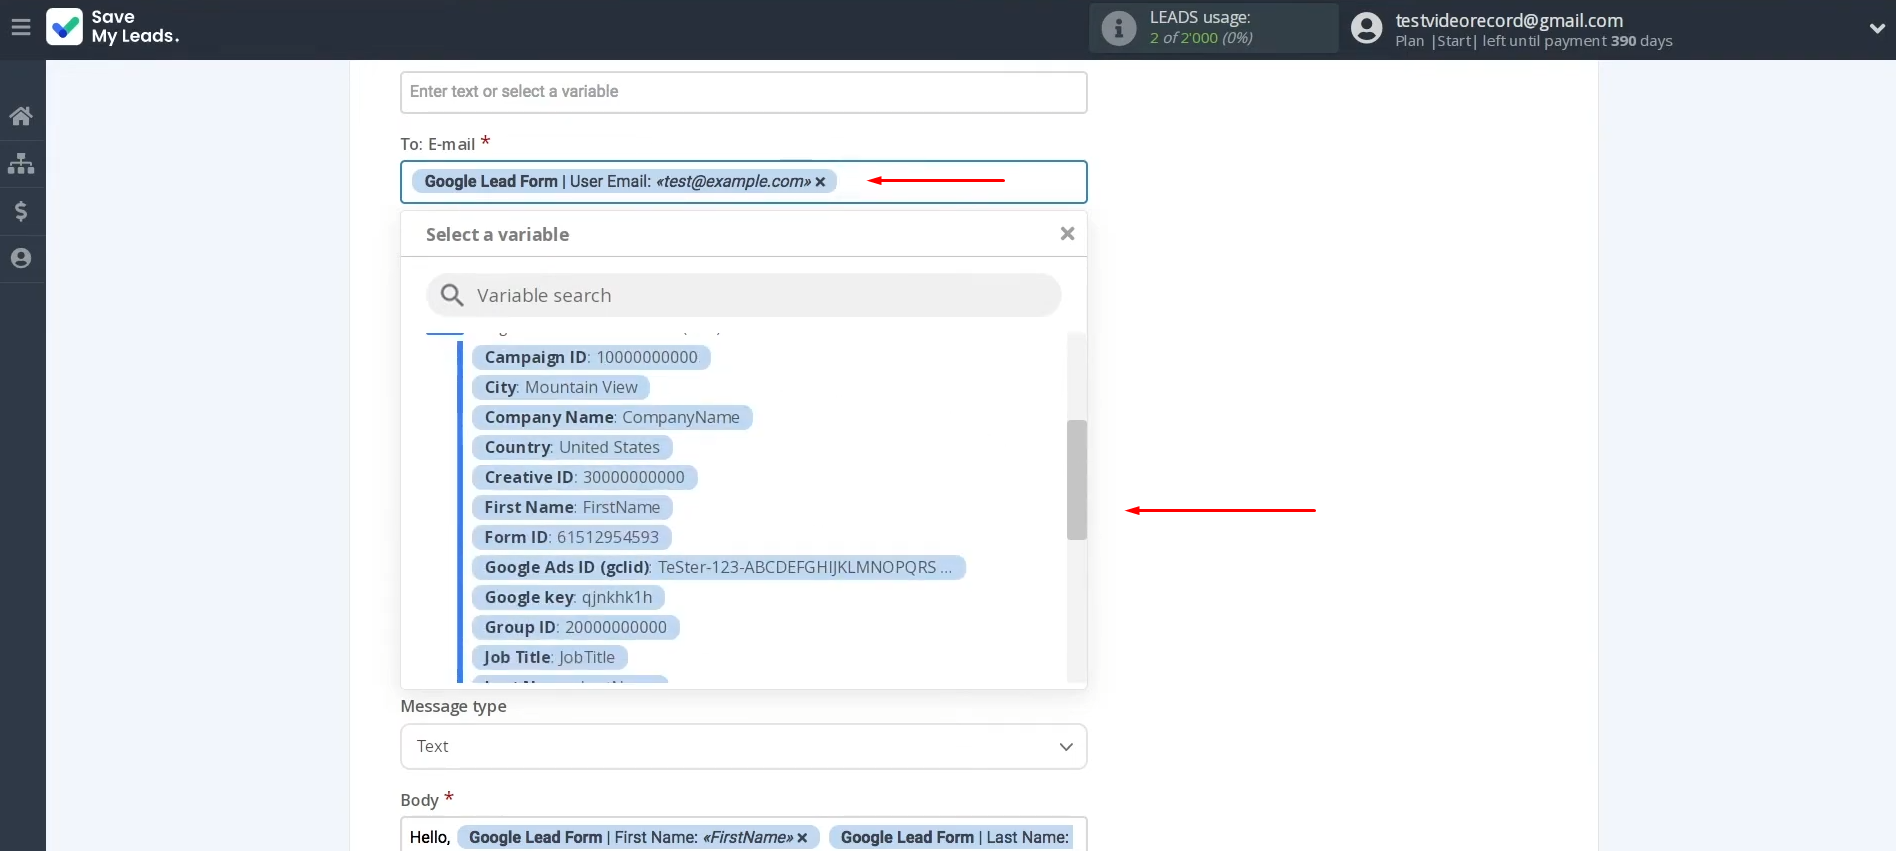Open the profile sidebar icon

pos(21,258)
